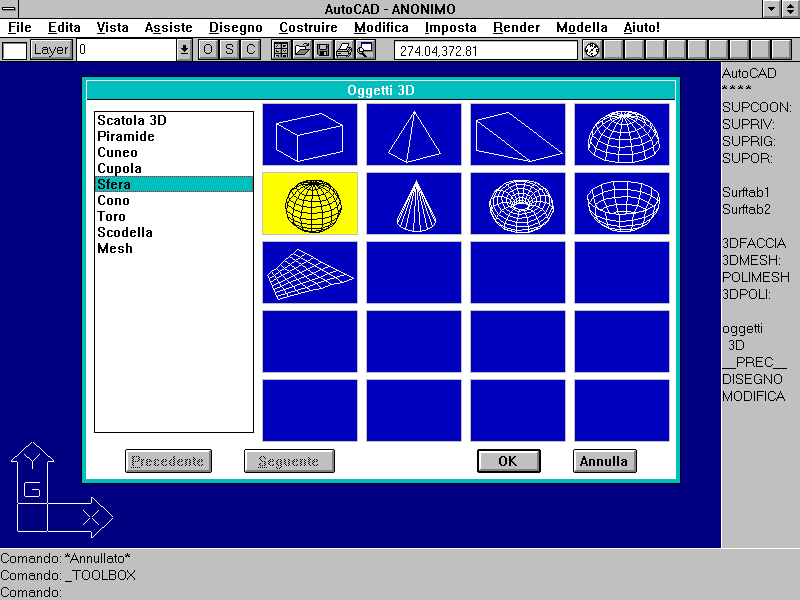Open the File menu
Viewport: 800px width, 600px height.
point(20,28)
